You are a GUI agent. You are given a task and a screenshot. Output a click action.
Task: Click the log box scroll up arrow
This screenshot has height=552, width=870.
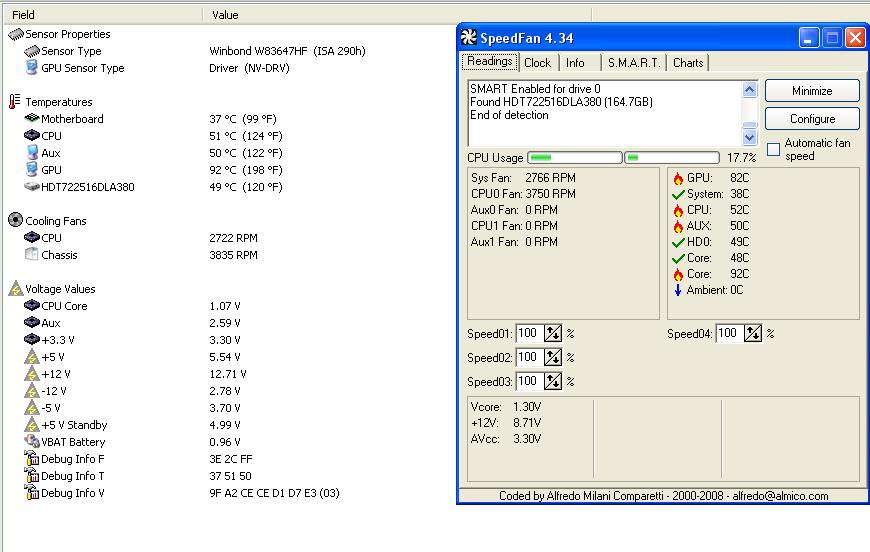[x=750, y=89]
